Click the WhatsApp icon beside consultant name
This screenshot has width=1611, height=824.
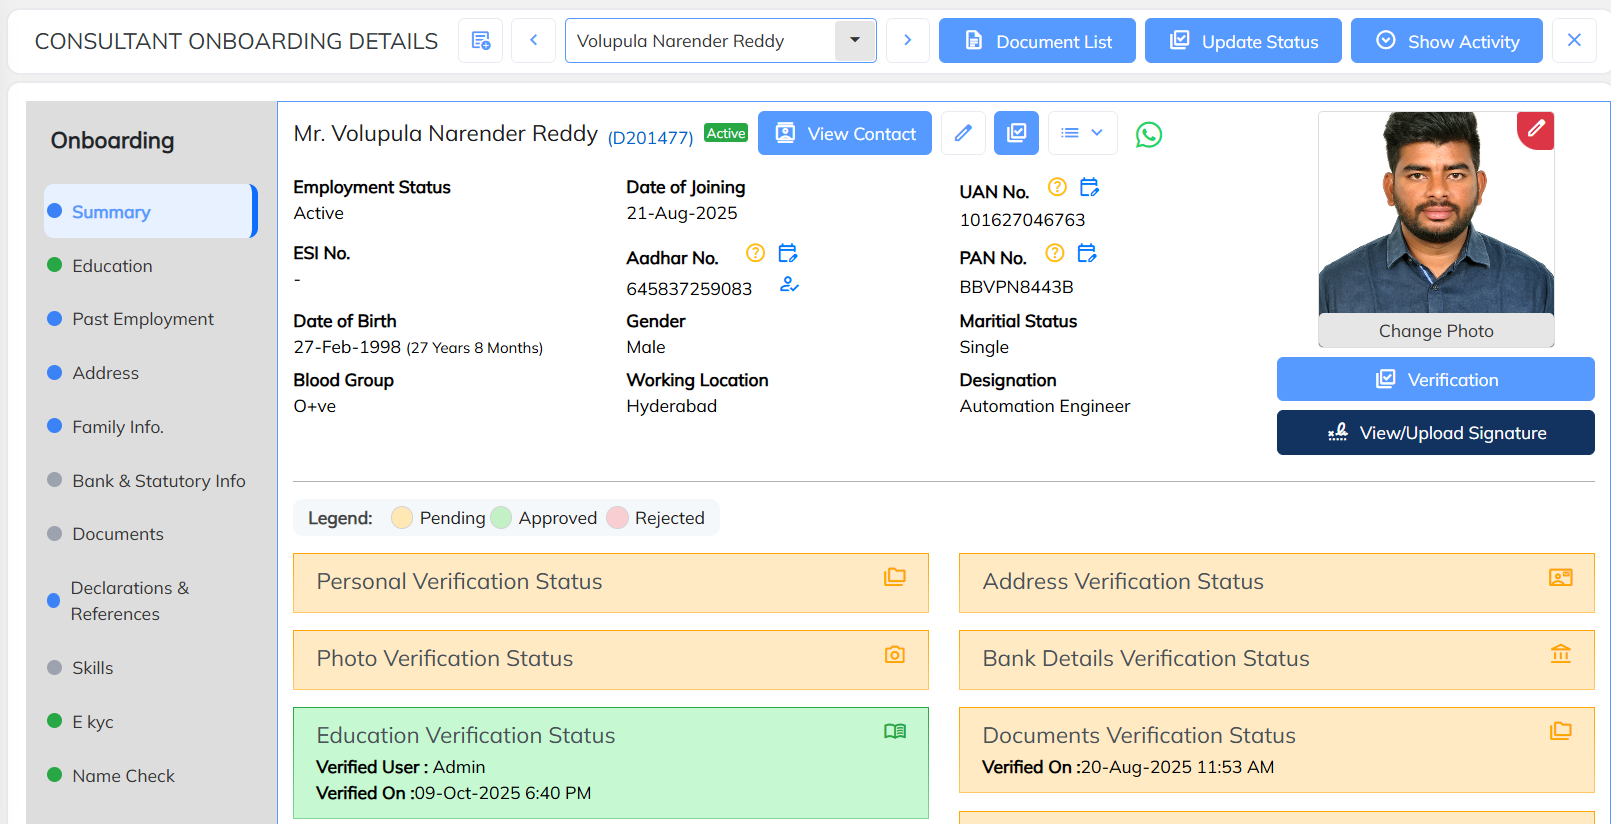[x=1149, y=134]
